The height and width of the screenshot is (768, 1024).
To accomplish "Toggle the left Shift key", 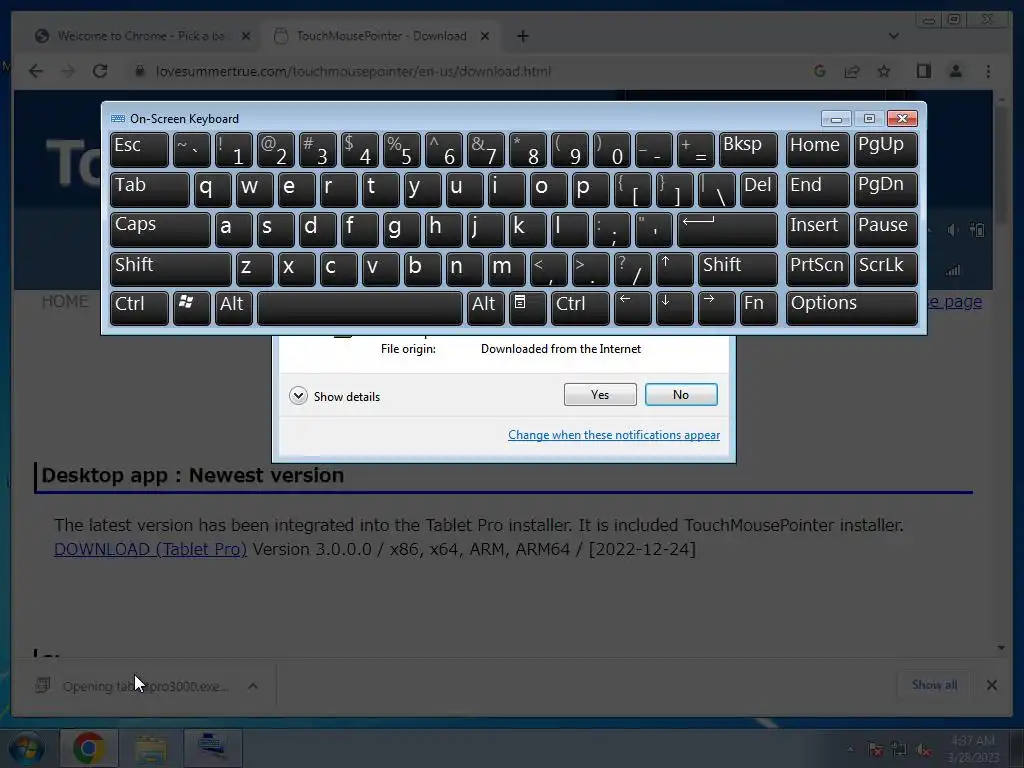I will pyautogui.click(x=170, y=269).
